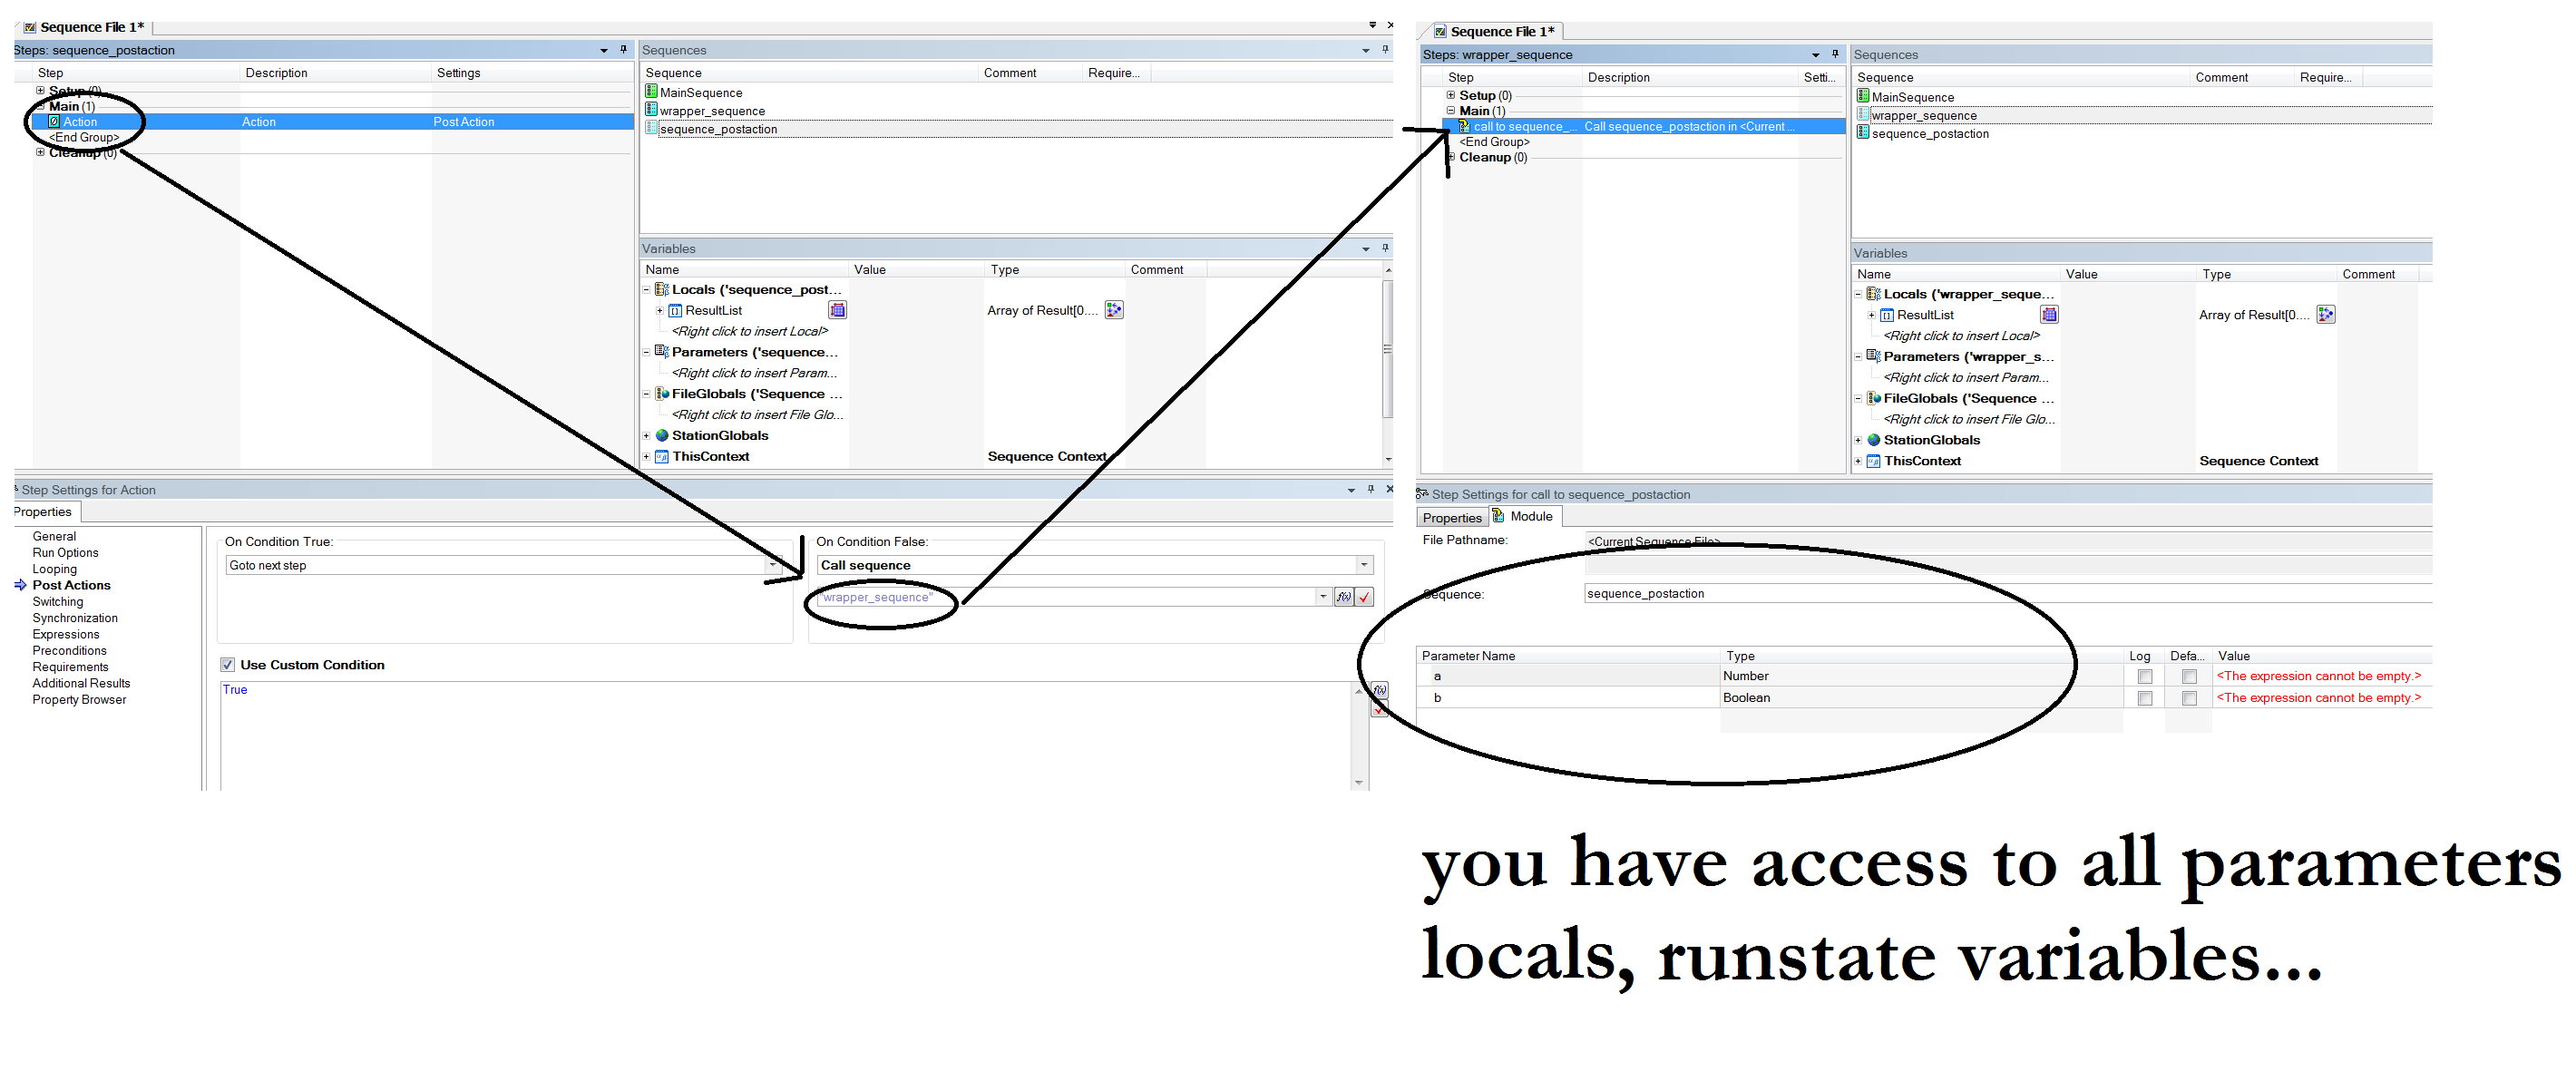2576x1081 pixels.
Task: Click Parameters group icon in left Variables pane
Action: coord(661,351)
